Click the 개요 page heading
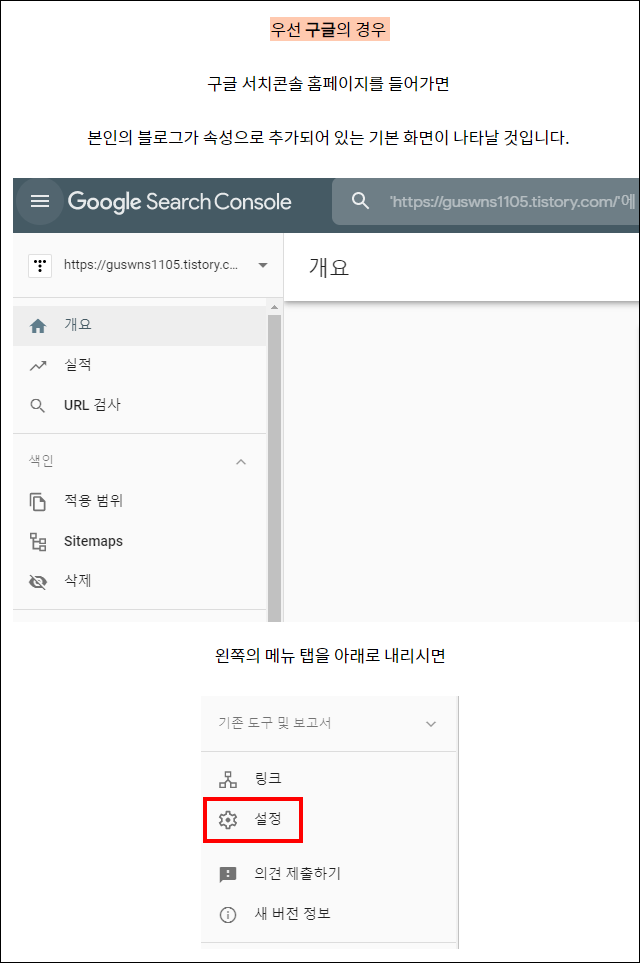This screenshot has height=963, width=640. (329, 267)
